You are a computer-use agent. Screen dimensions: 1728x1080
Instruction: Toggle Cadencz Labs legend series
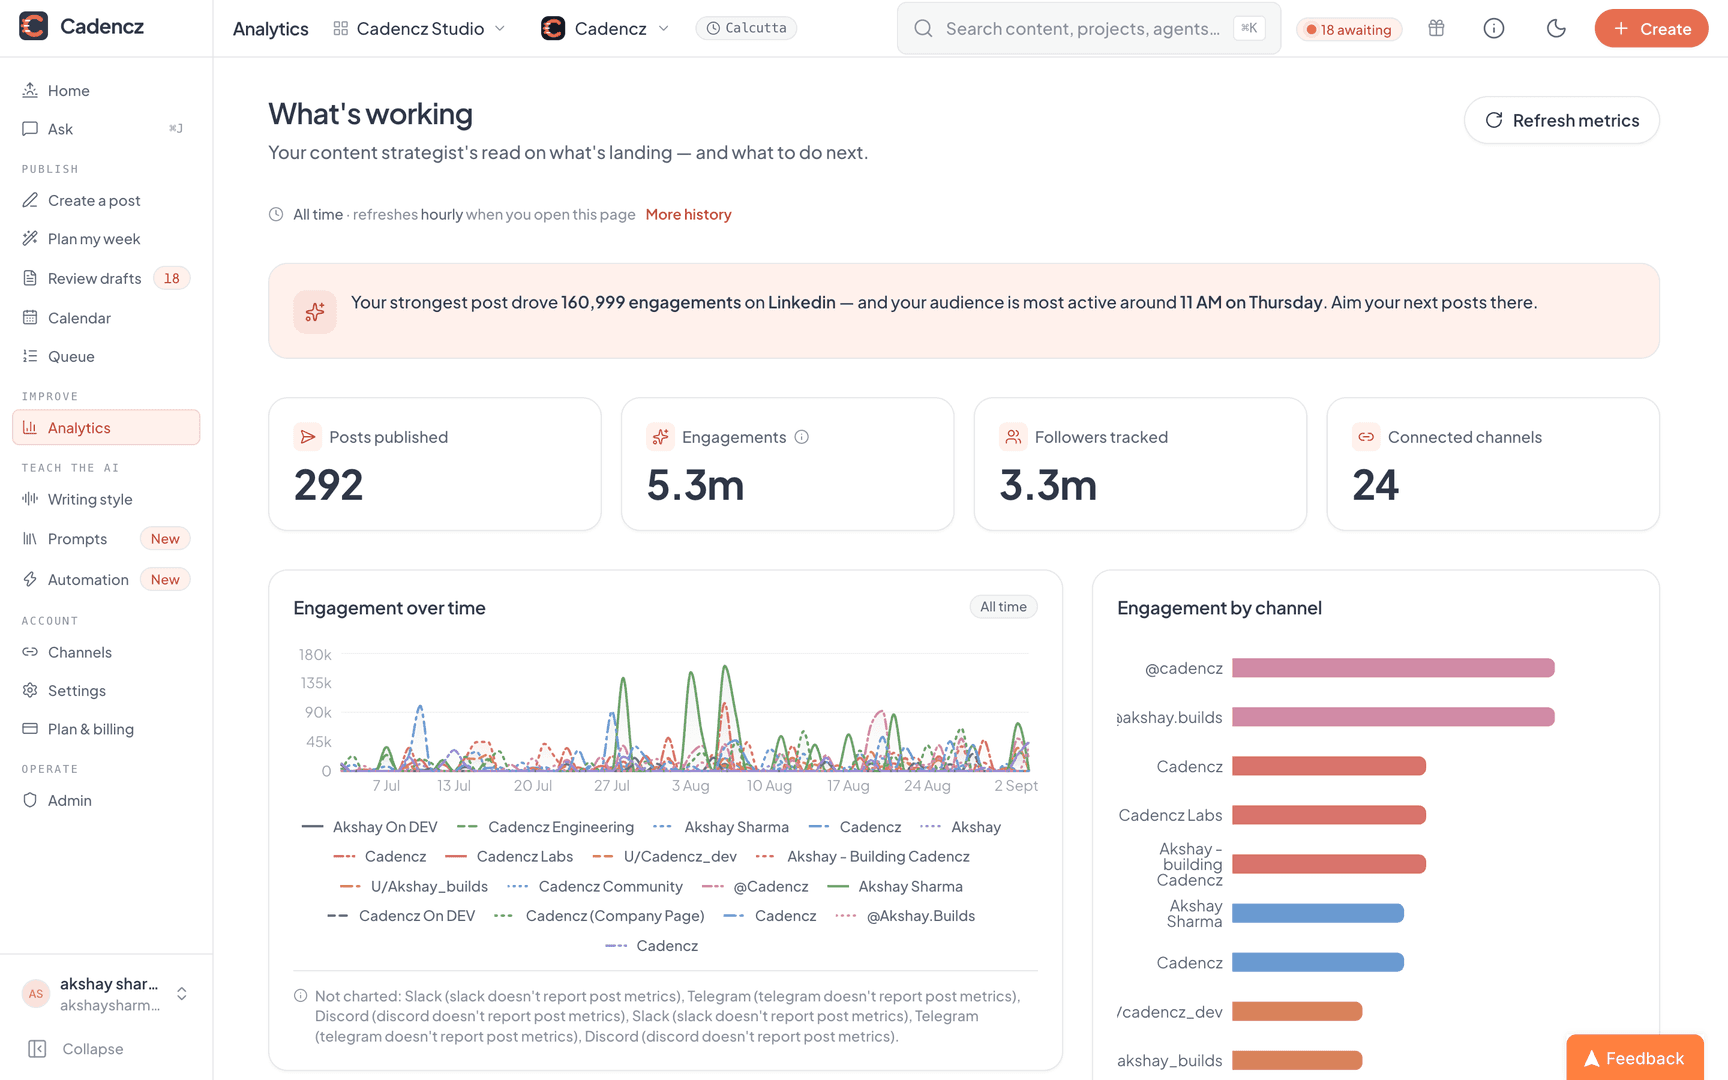509,856
